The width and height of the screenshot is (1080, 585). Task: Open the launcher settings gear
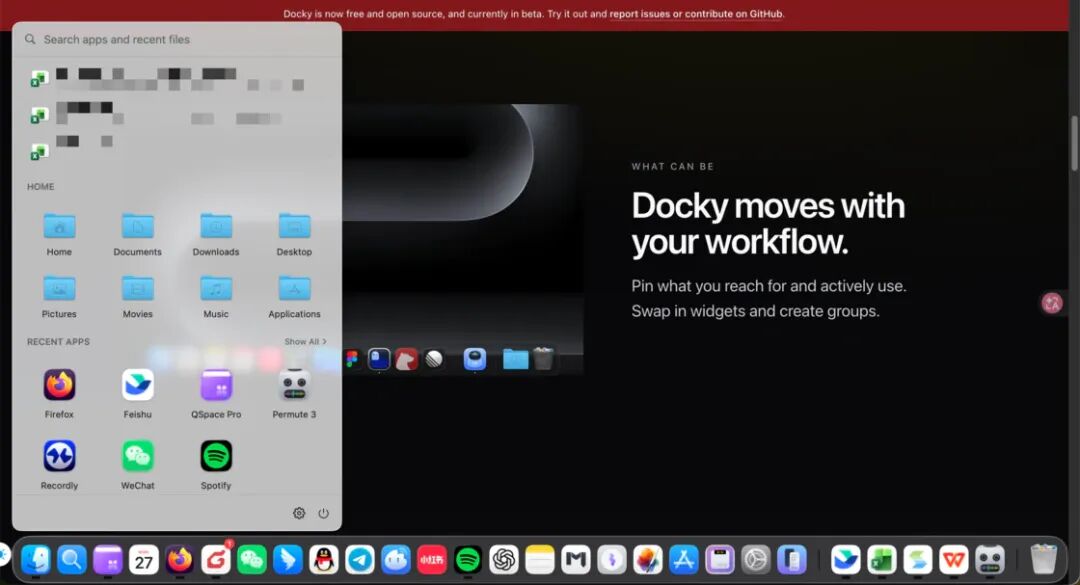(x=299, y=513)
